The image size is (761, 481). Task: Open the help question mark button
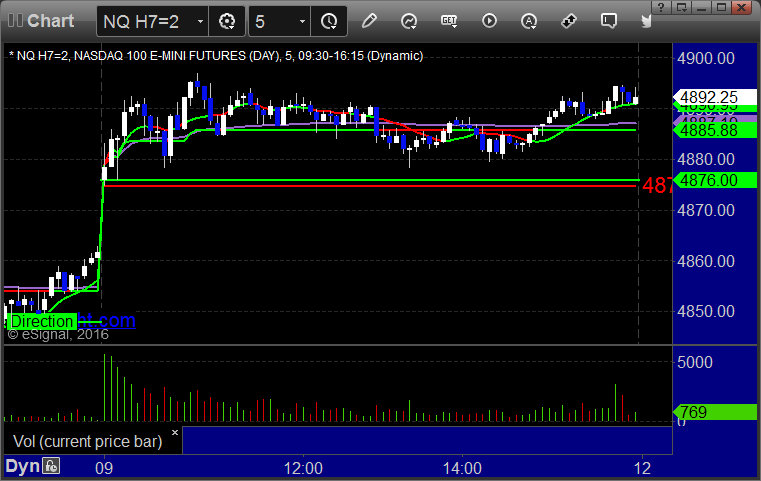[x=661, y=7]
